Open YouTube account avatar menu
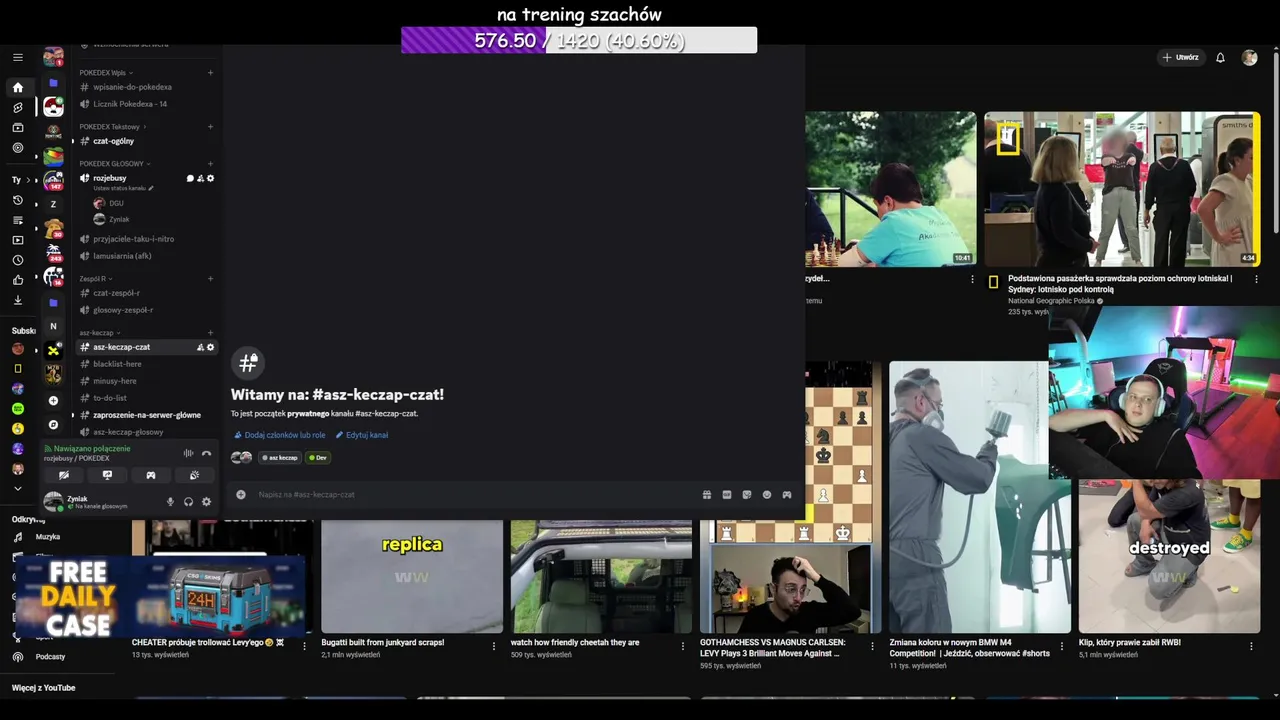1280x720 pixels. [1249, 58]
